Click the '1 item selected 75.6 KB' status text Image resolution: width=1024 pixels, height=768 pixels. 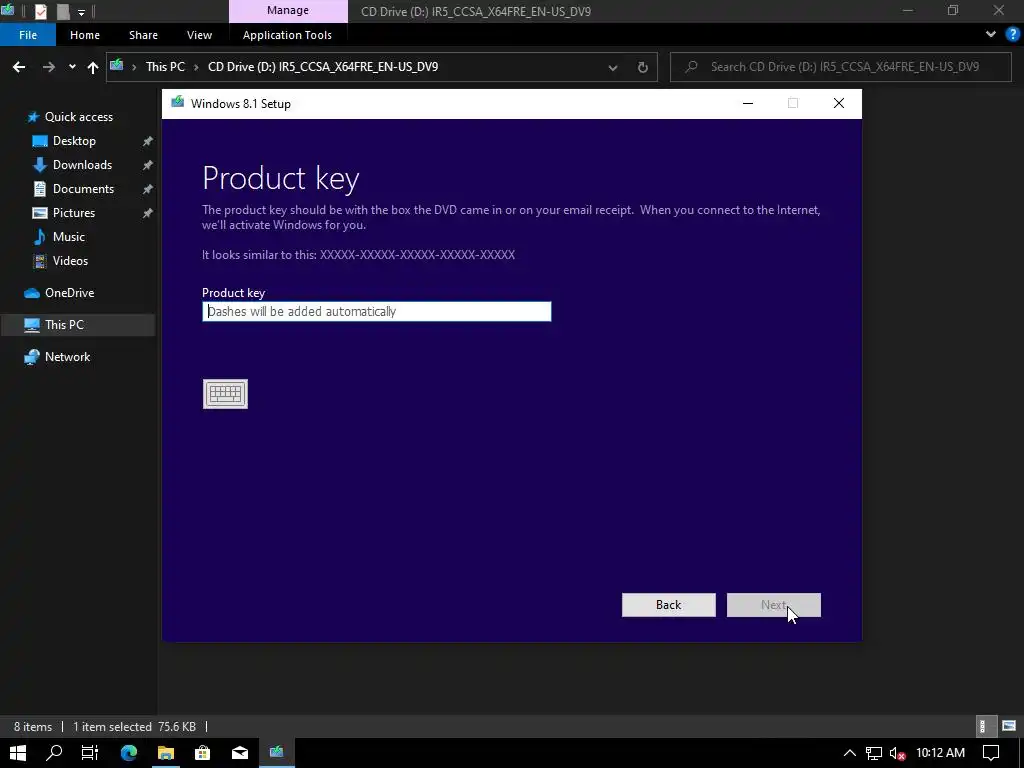tap(135, 726)
